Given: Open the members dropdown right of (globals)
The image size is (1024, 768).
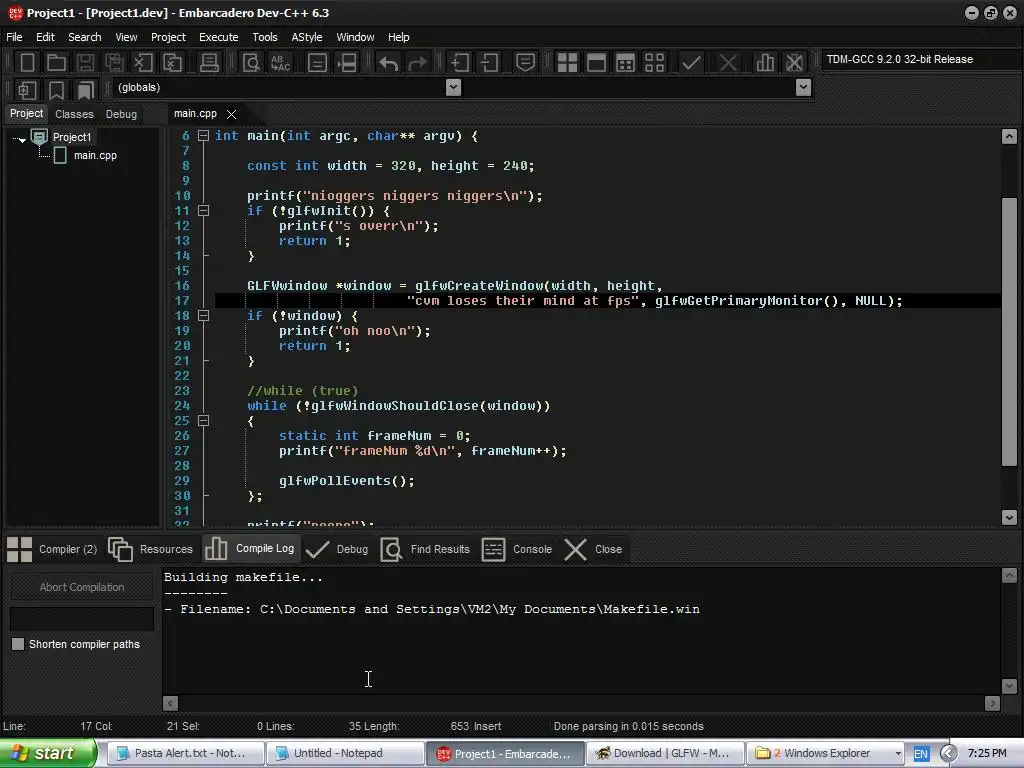Looking at the screenshot, I should click(x=804, y=87).
